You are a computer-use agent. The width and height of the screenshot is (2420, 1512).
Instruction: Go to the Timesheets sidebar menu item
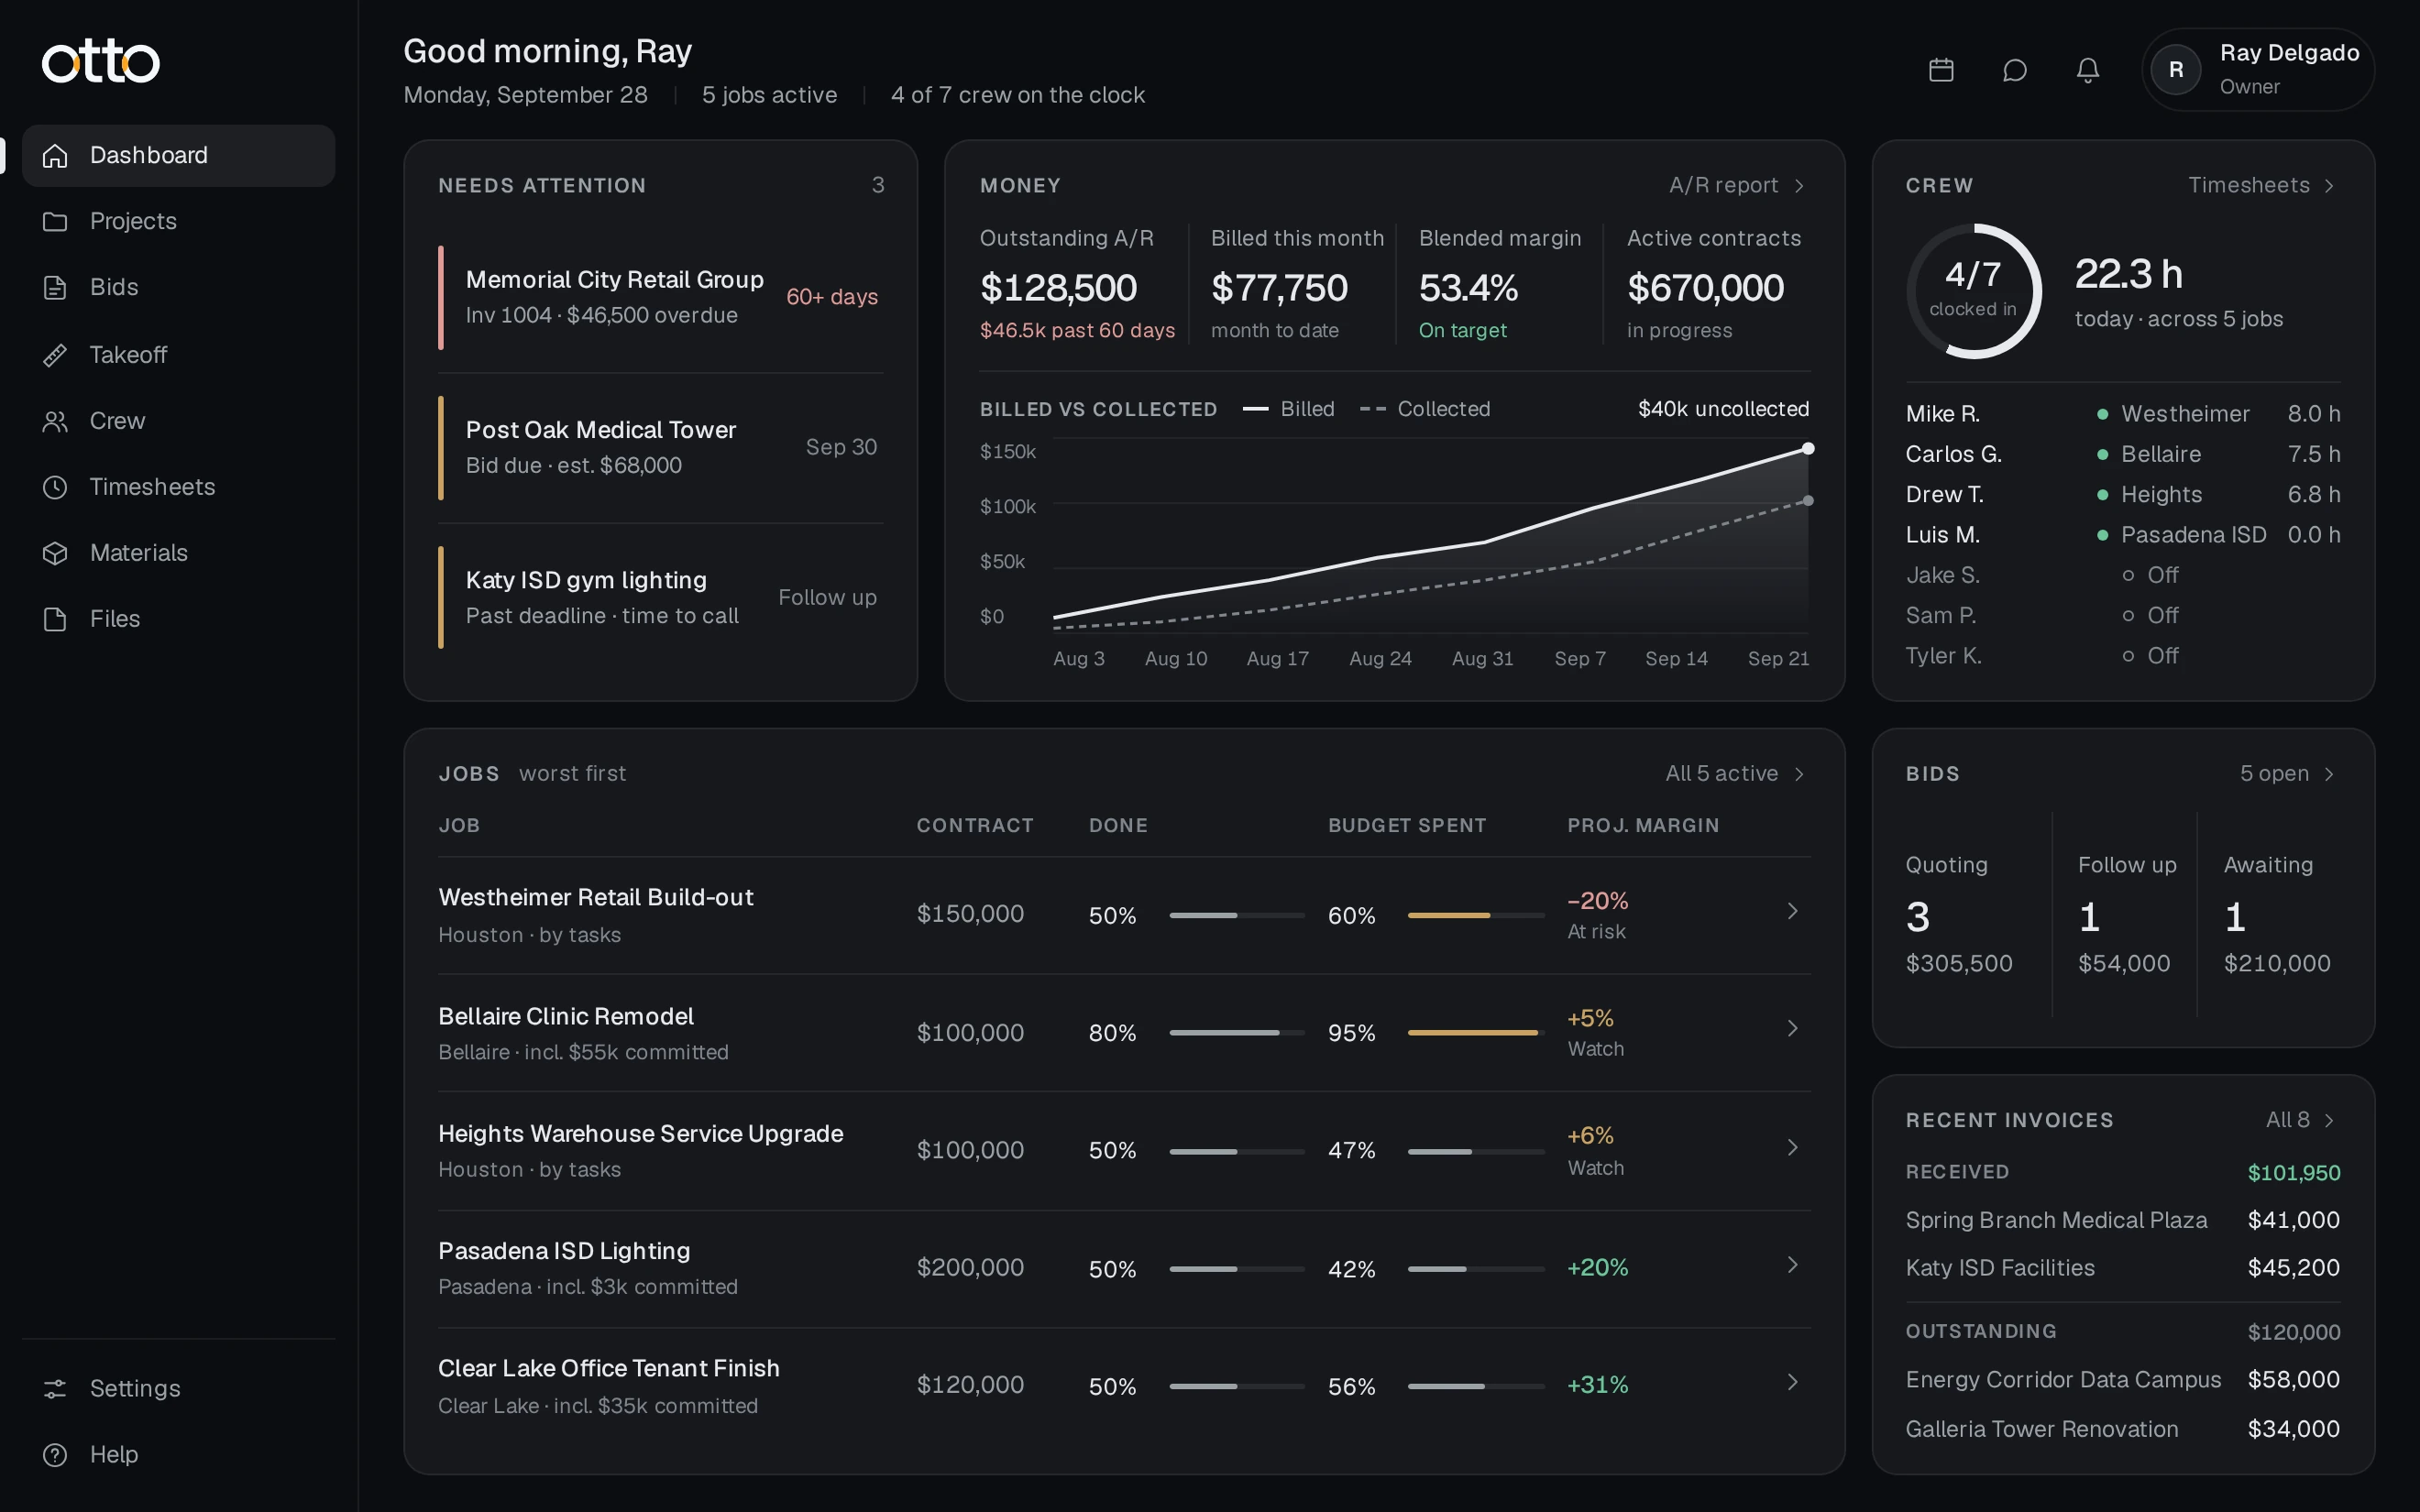(178, 487)
